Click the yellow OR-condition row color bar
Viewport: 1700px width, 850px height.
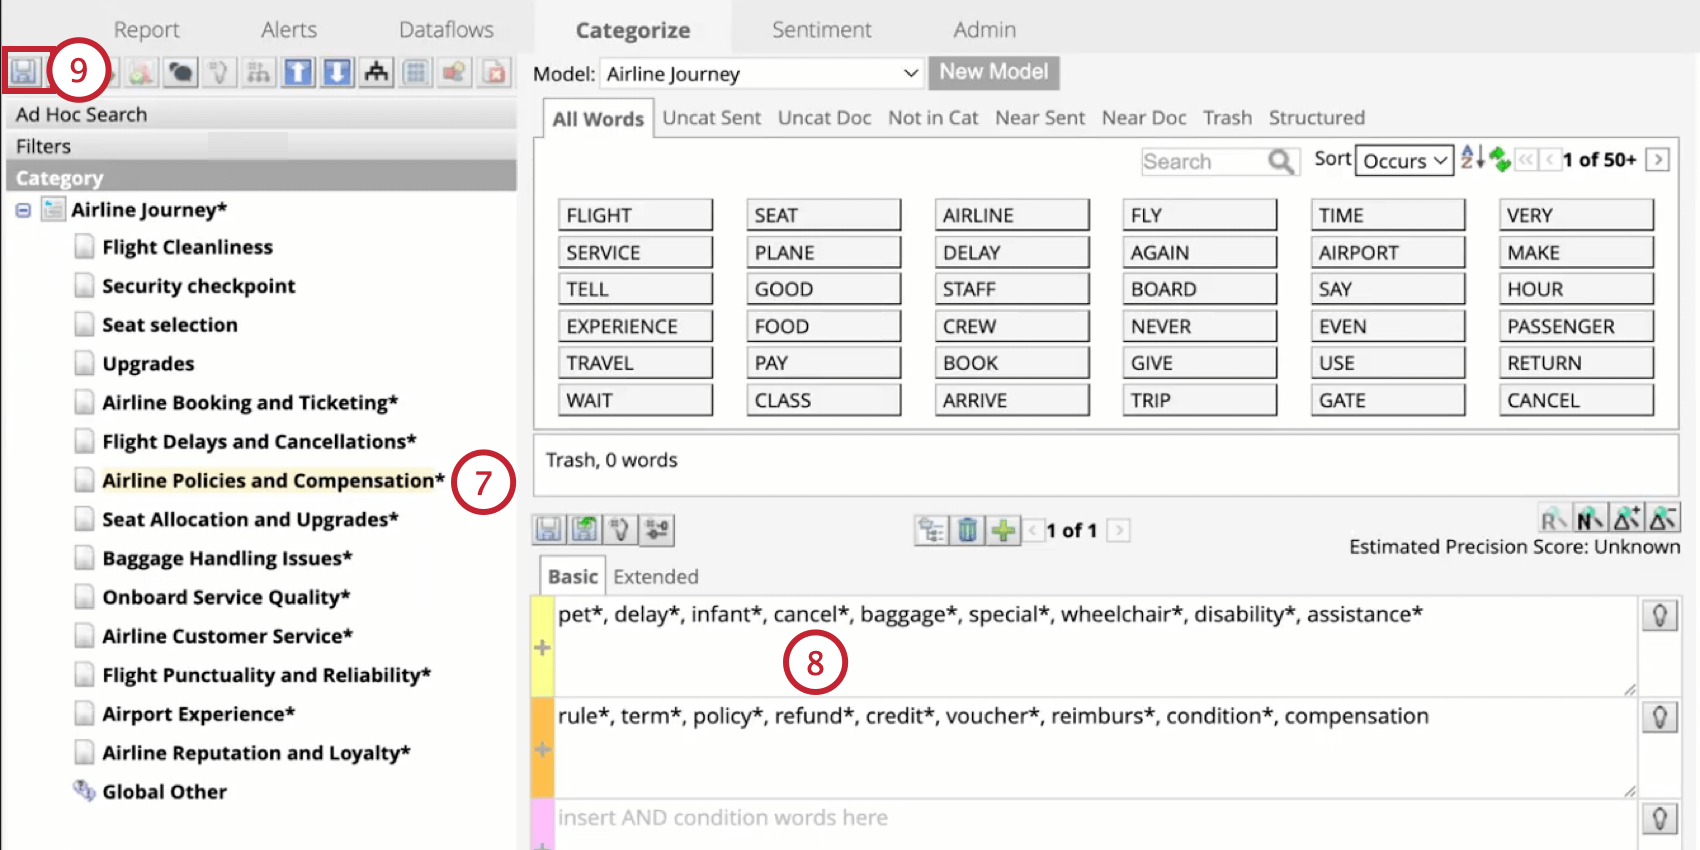[x=543, y=646]
